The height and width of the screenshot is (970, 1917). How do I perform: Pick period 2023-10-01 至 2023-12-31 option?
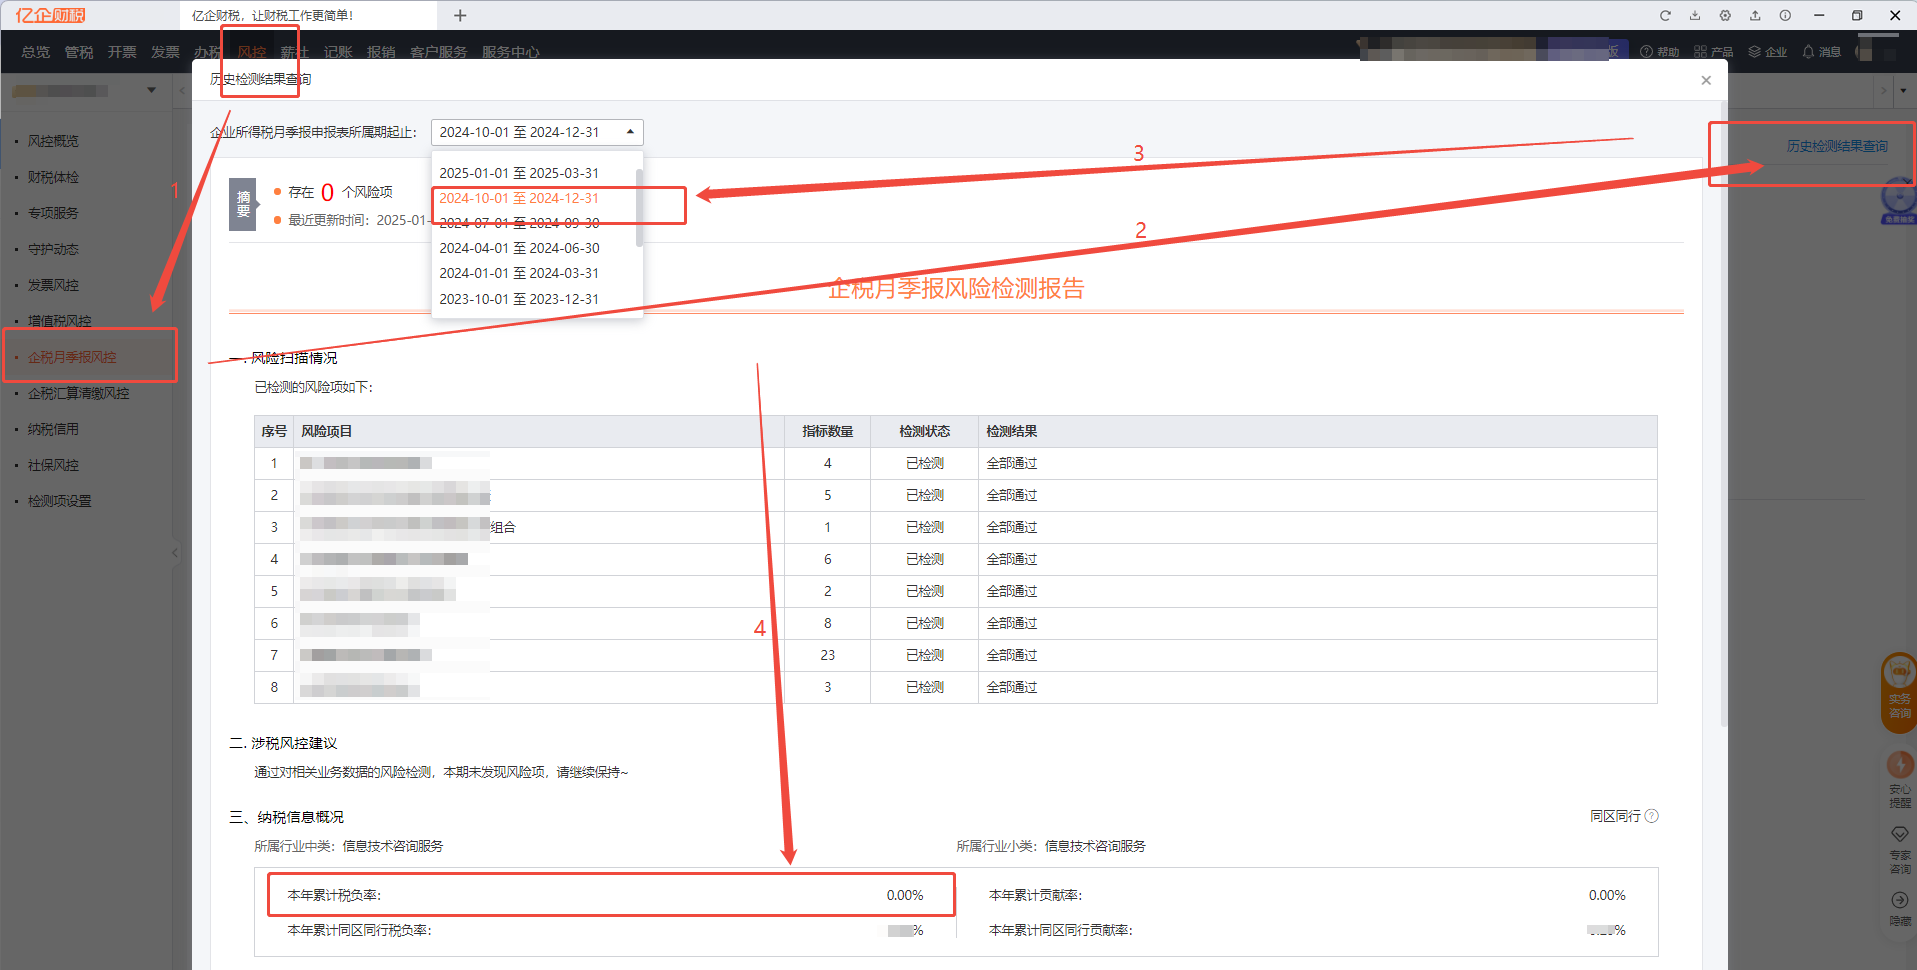pos(519,299)
